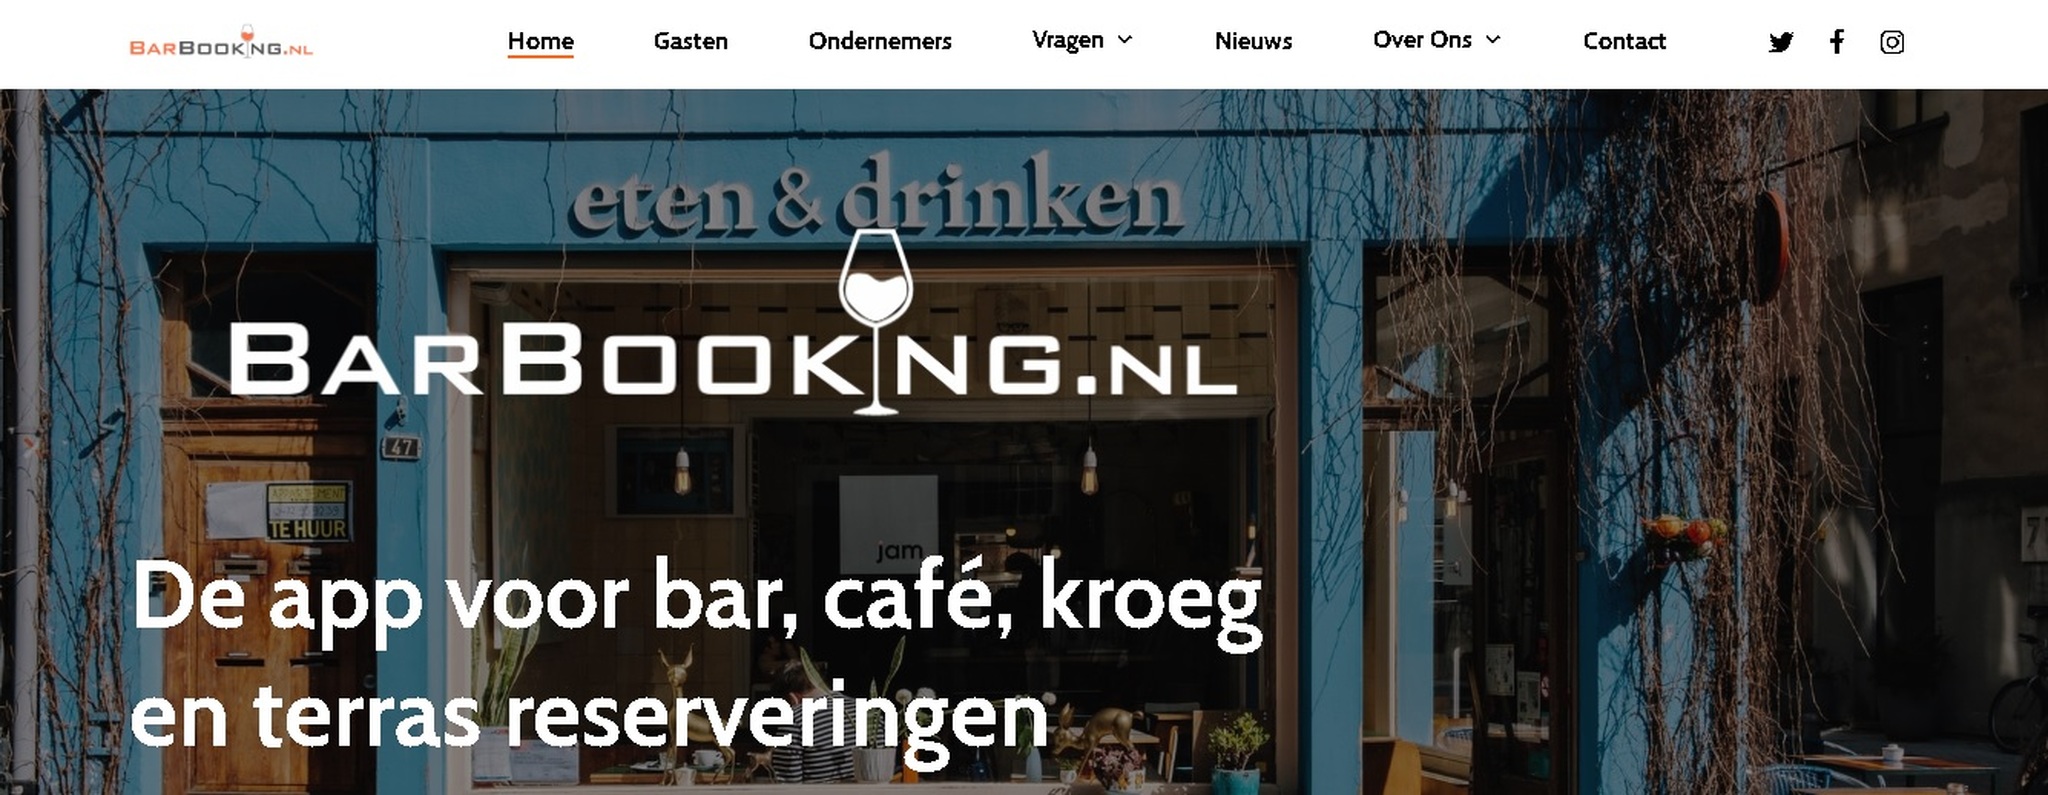Expand the chevron next to Over Ons
This screenshot has width=2048, height=795.
[1493, 40]
